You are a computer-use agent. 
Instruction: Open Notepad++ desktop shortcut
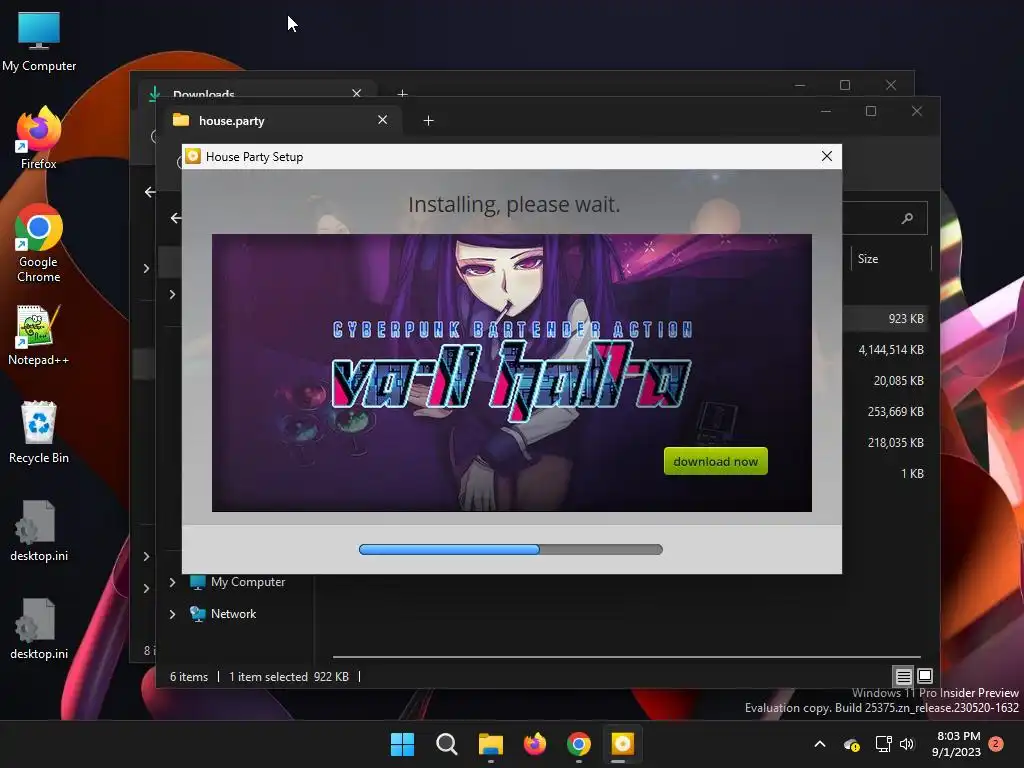(x=39, y=335)
